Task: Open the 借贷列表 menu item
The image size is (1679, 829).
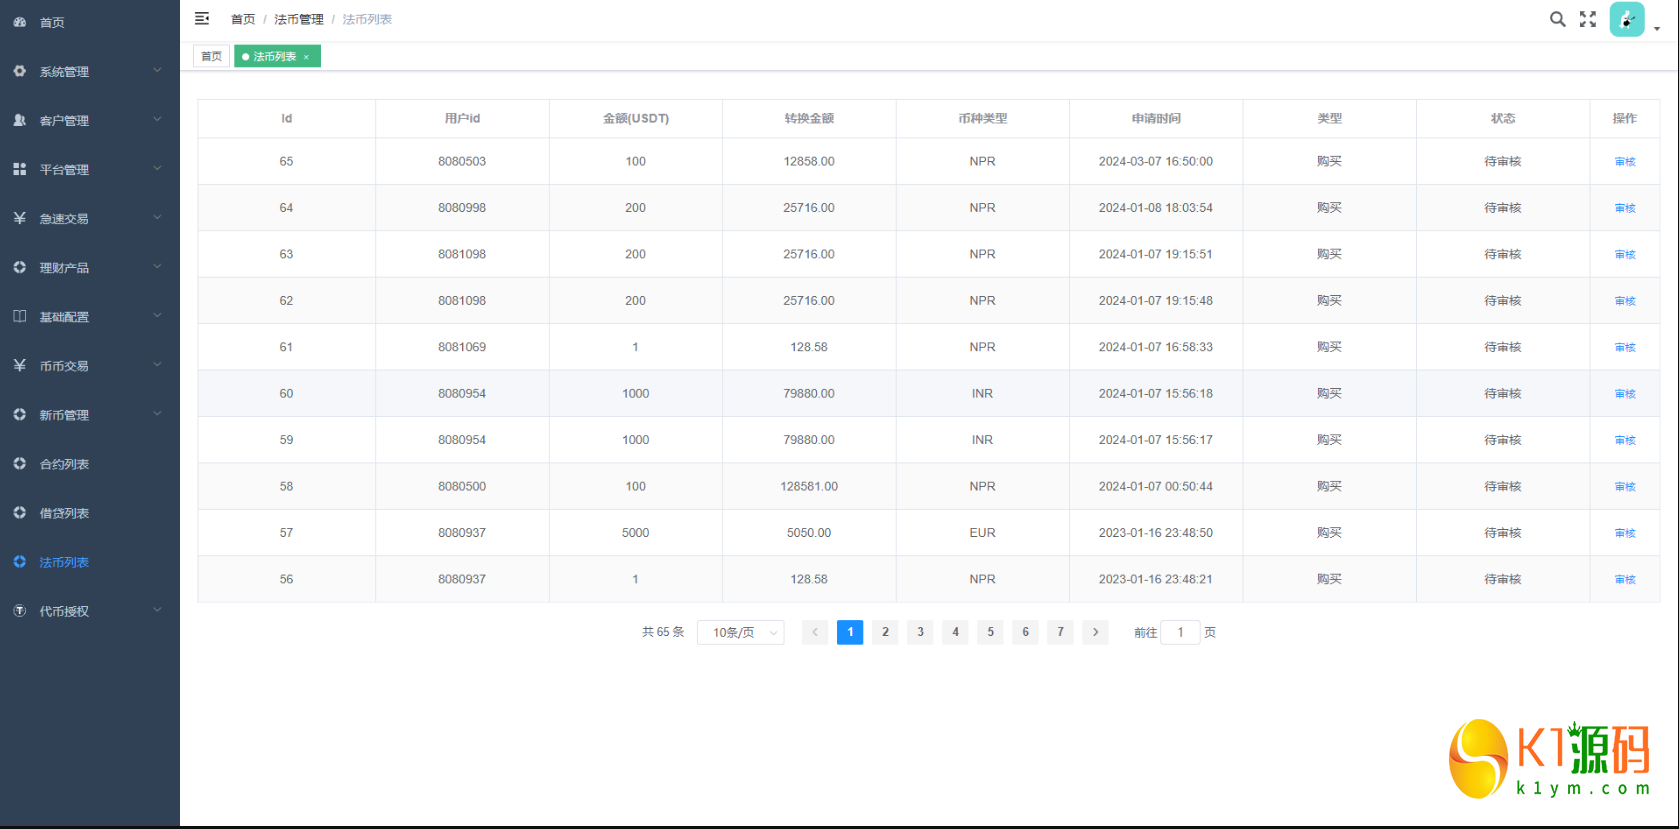Action: coord(90,513)
